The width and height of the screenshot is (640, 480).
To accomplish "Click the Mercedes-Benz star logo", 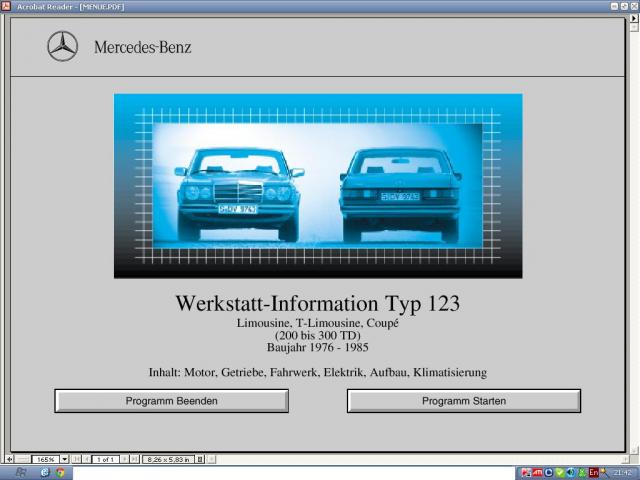I will click(x=62, y=46).
